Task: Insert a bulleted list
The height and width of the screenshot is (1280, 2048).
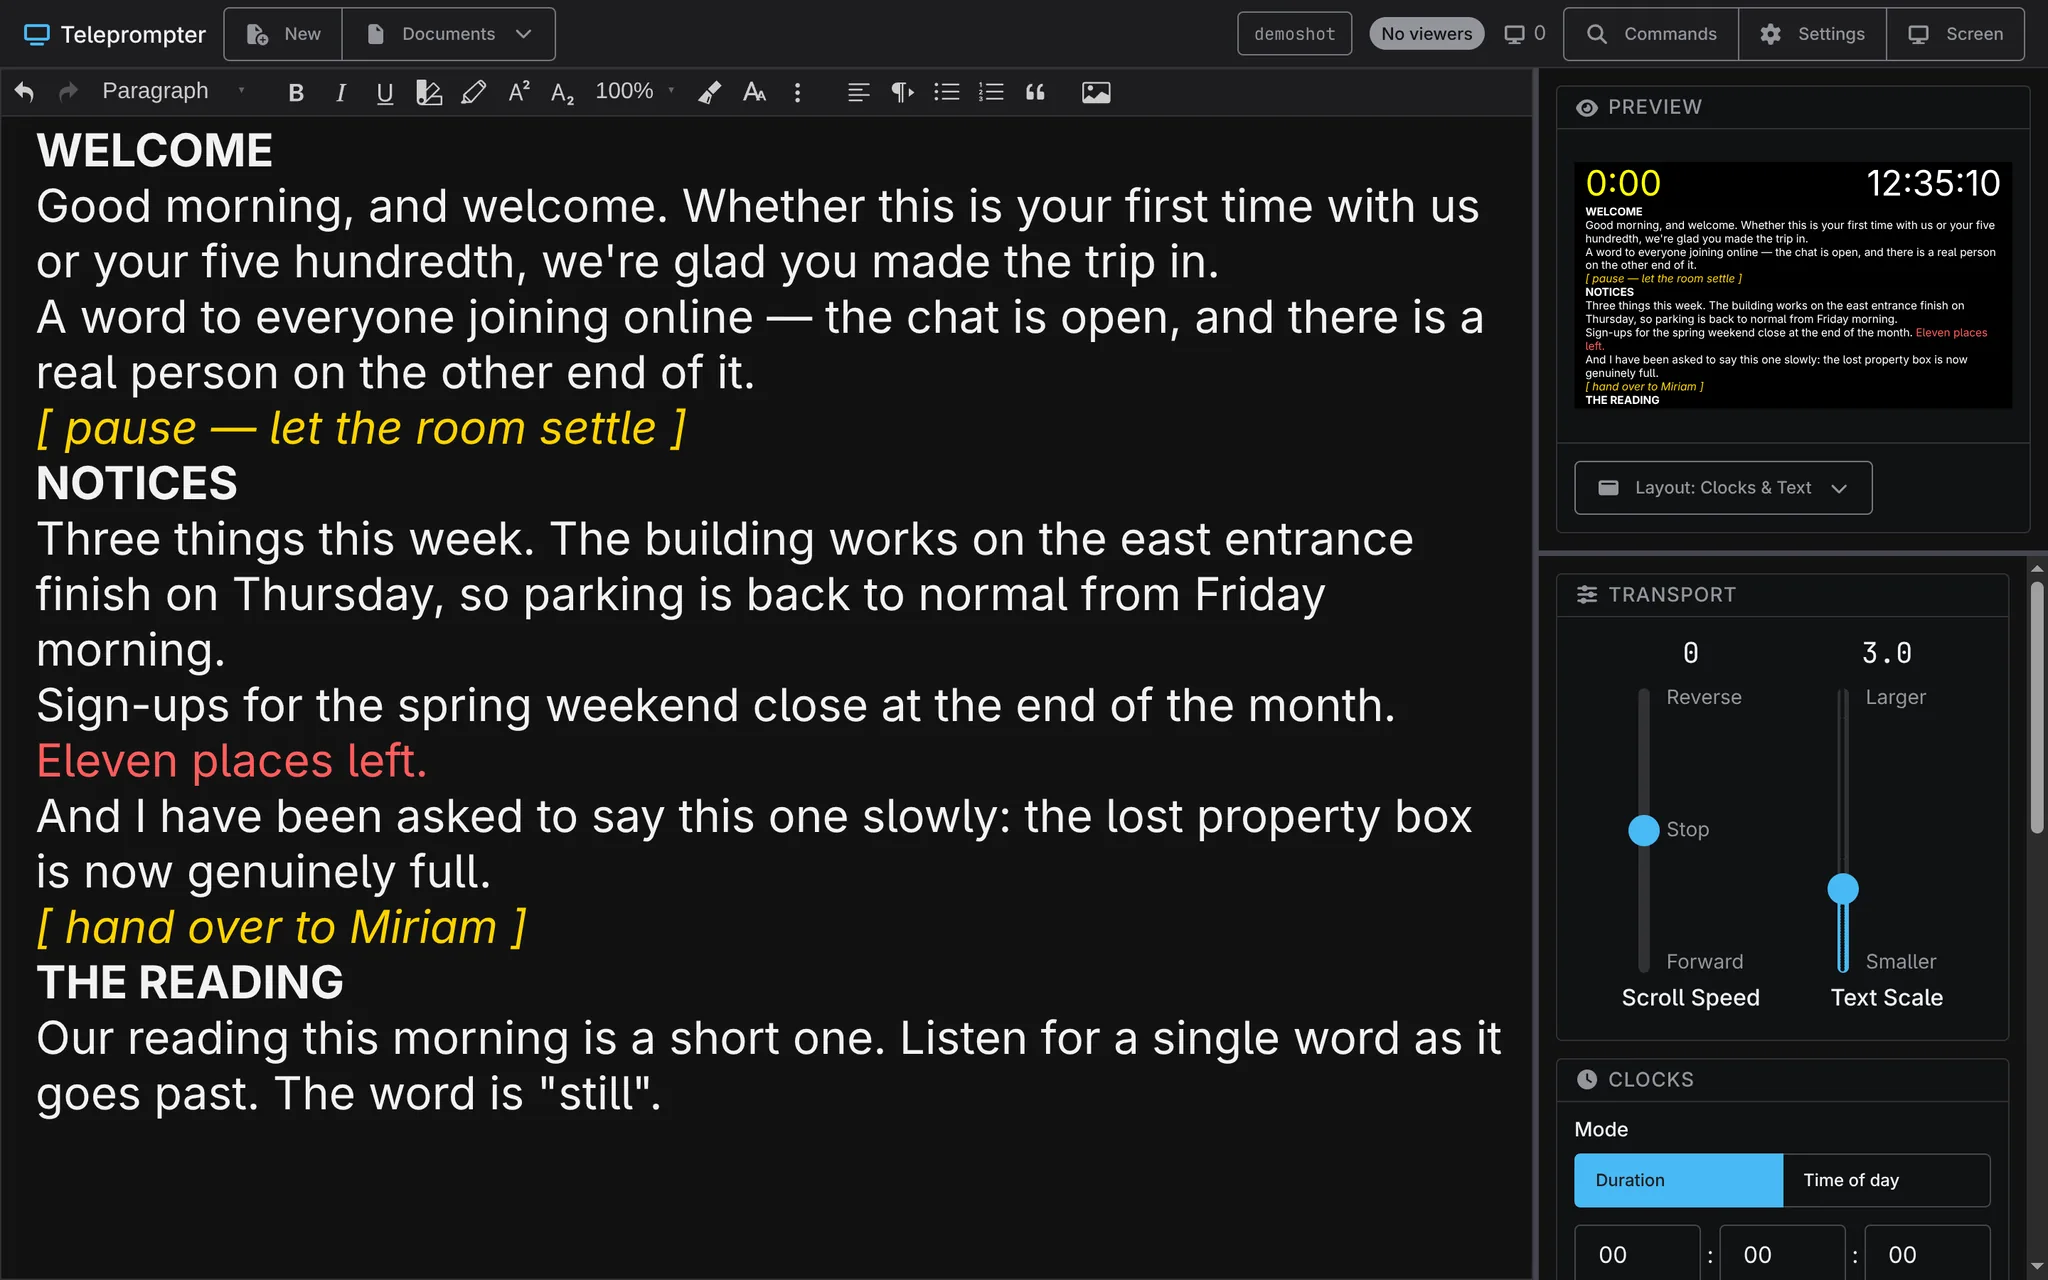Action: click(946, 92)
